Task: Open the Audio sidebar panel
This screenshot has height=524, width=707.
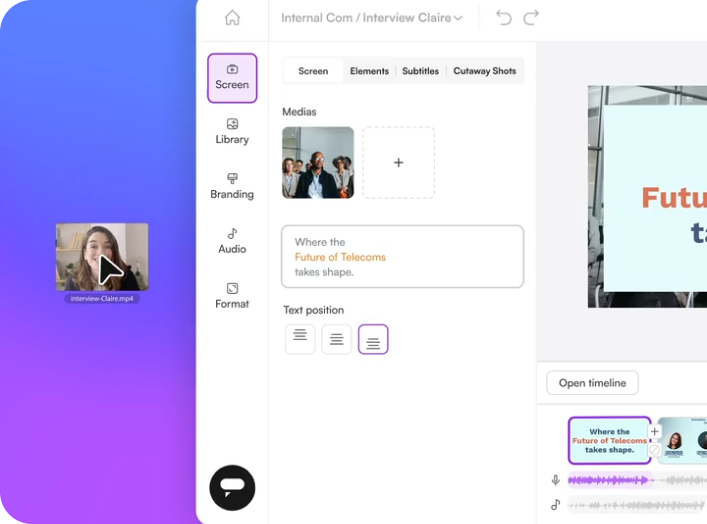Action: [x=232, y=241]
